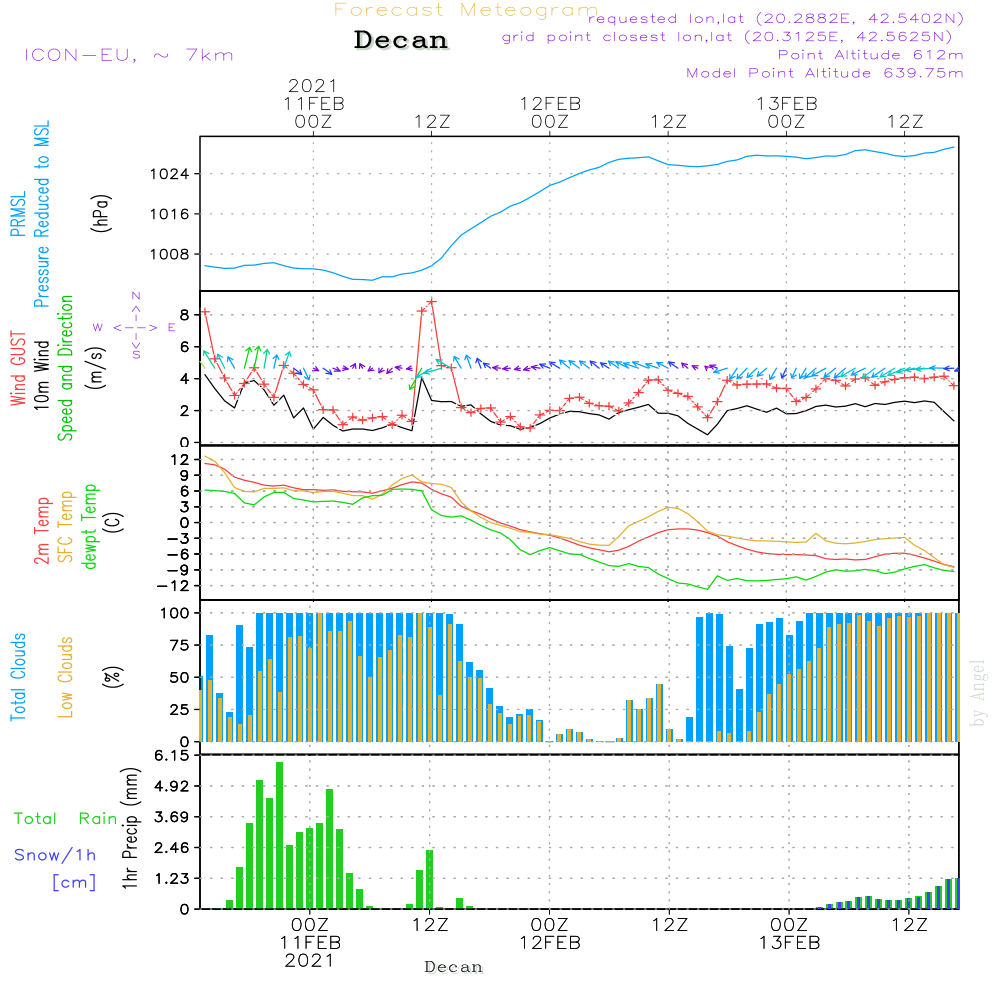Click the -12 temperature axis value
The height and width of the screenshot is (1000, 1000).
tap(173, 586)
